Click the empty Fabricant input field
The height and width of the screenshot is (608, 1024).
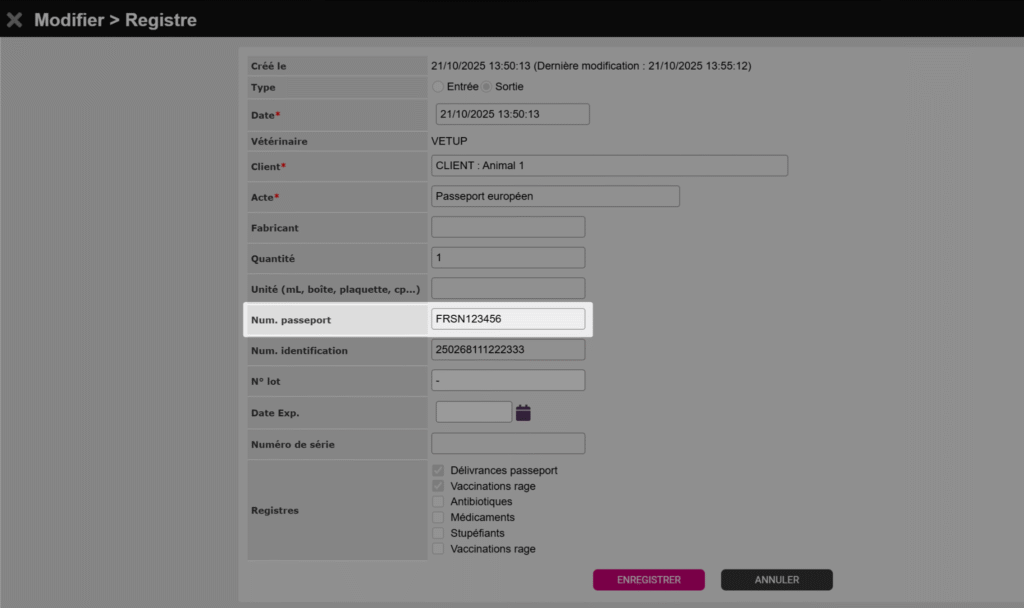coord(508,227)
